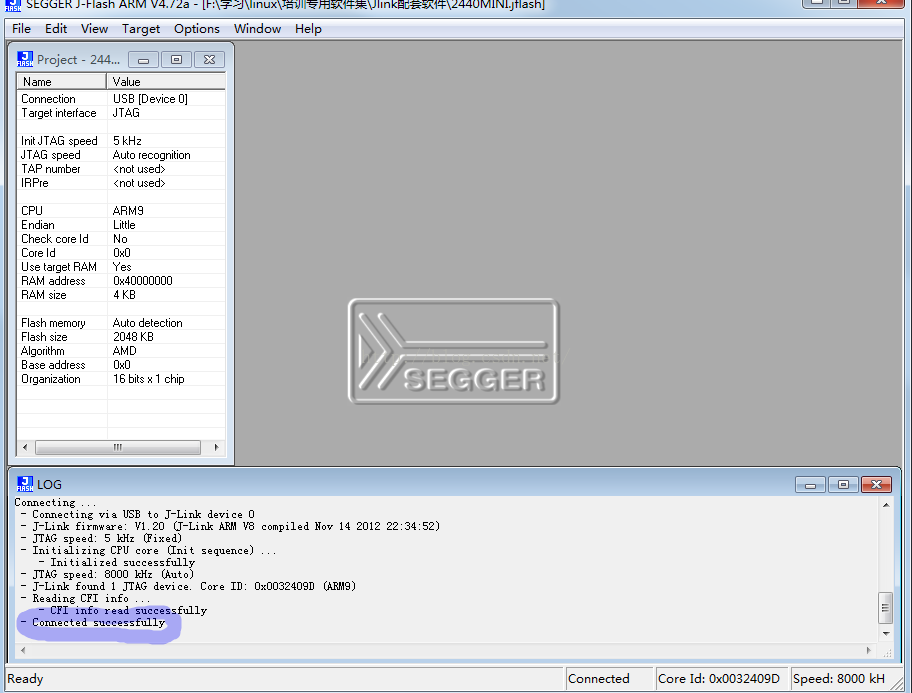This screenshot has width=912, height=693.
Task: Maximize the LOG window
Action: 843,485
